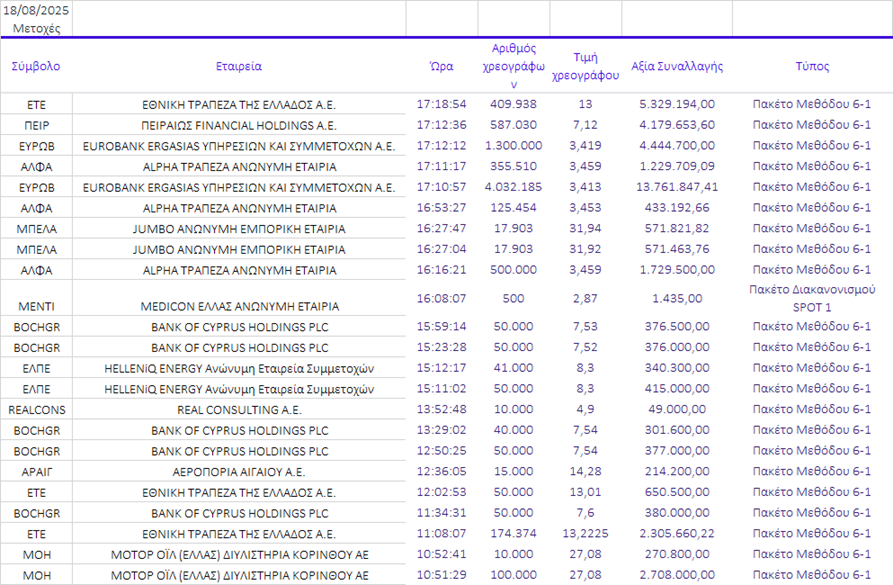Select the REALCONS symbol cell
This screenshot has width=893, height=585.
[x=36, y=410]
